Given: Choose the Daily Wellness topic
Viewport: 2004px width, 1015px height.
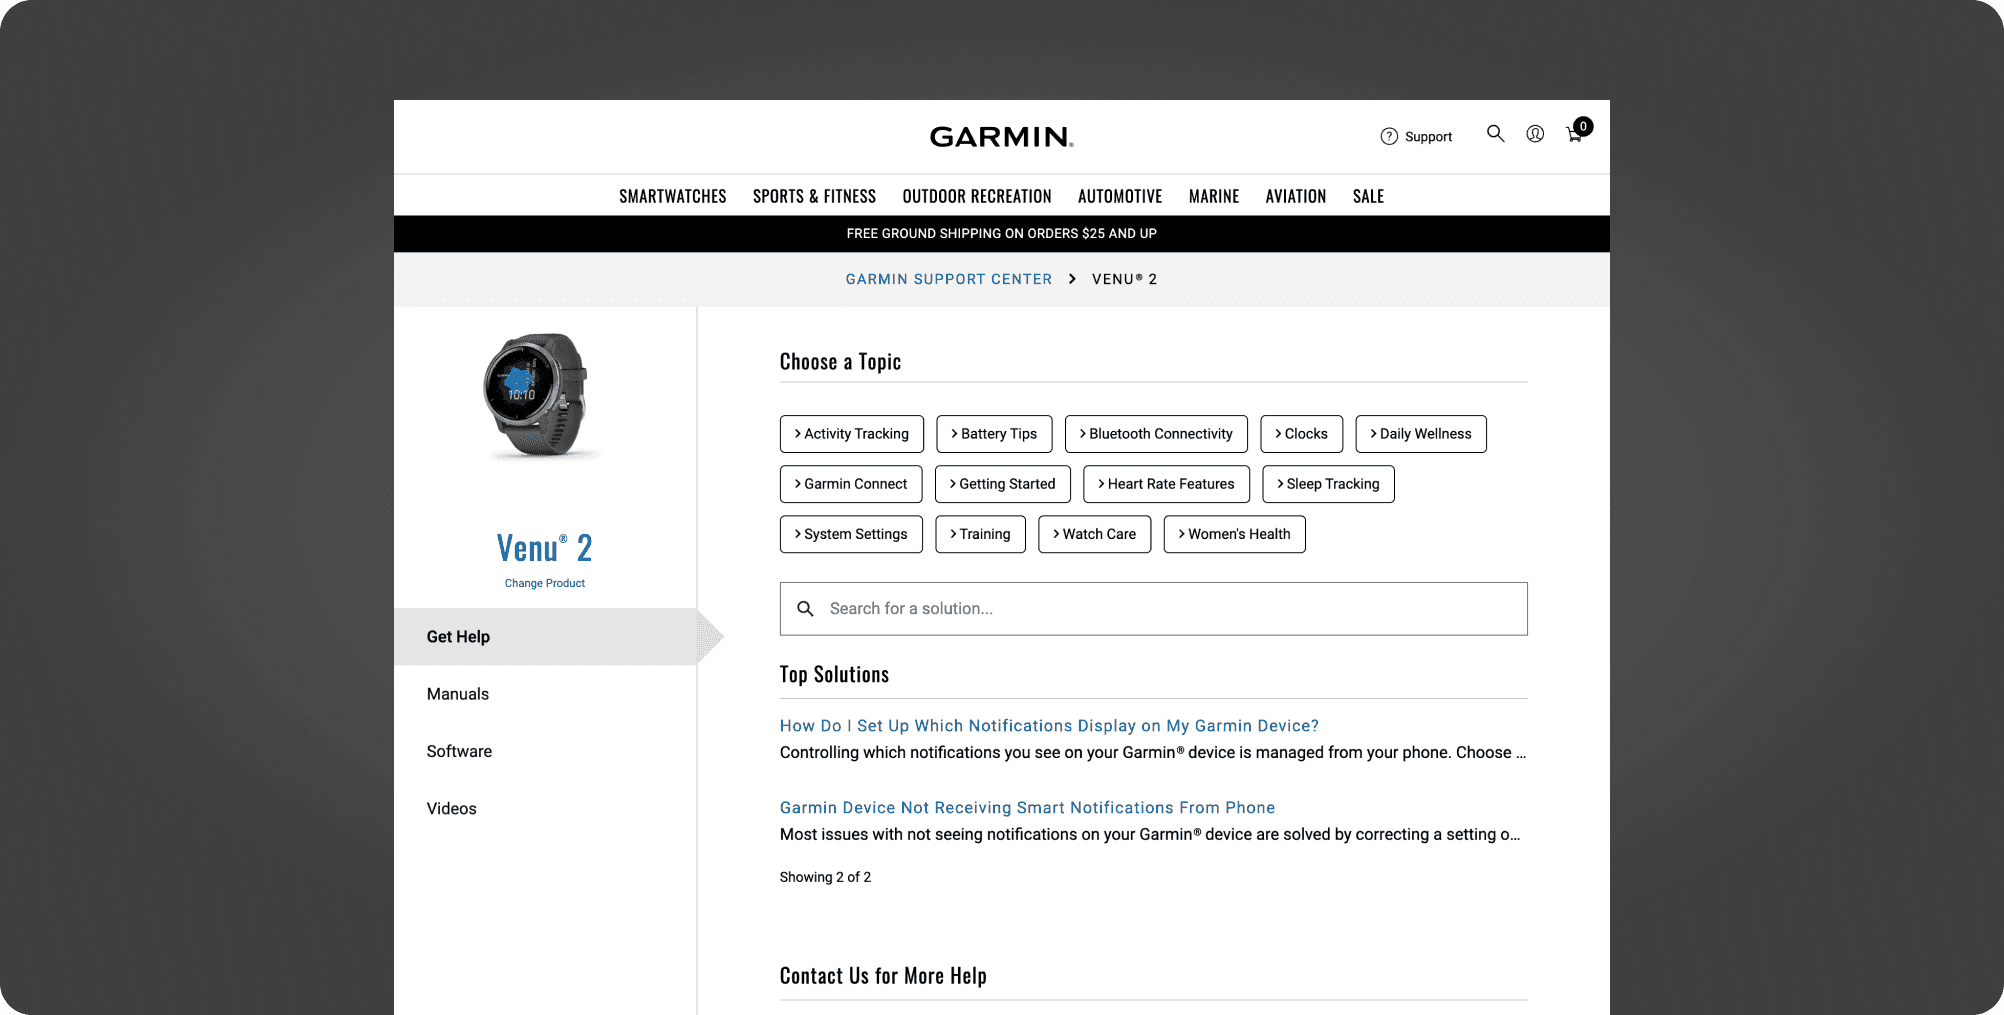Looking at the screenshot, I should pyautogui.click(x=1421, y=434).
